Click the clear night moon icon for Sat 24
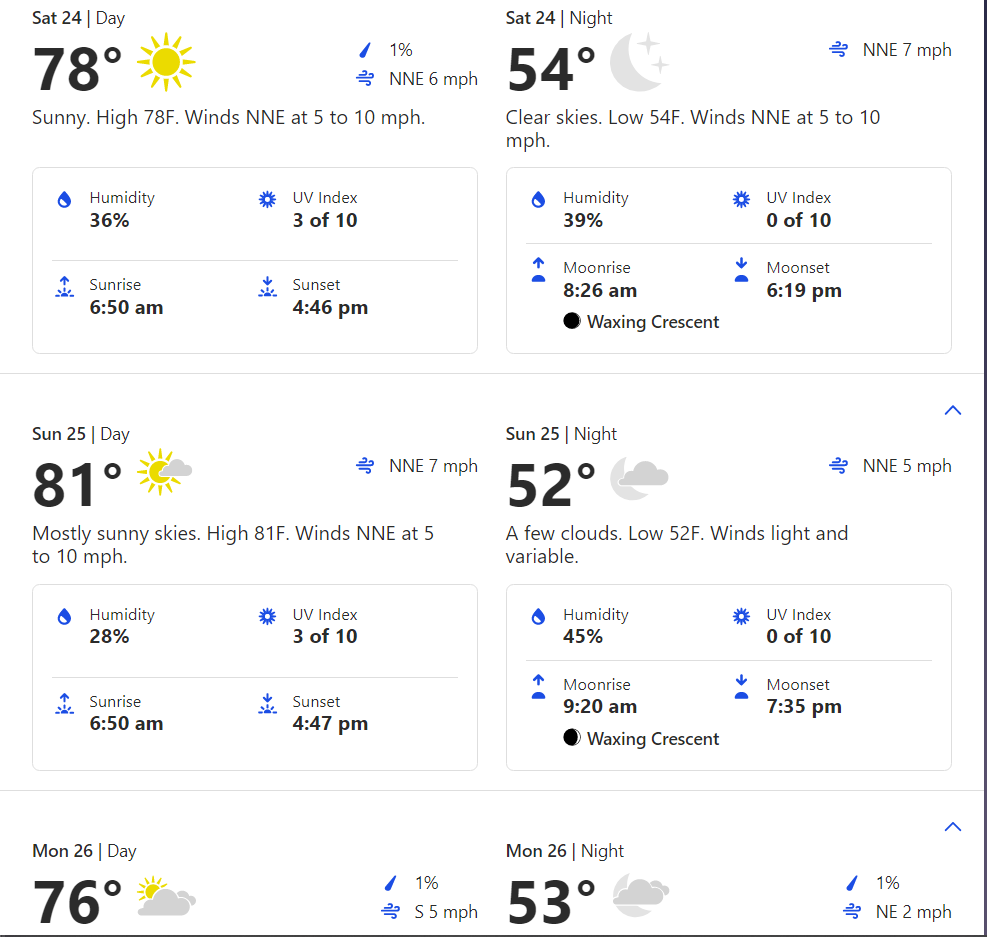The height and width of the screenshot is (937, 987). point(639,62)
